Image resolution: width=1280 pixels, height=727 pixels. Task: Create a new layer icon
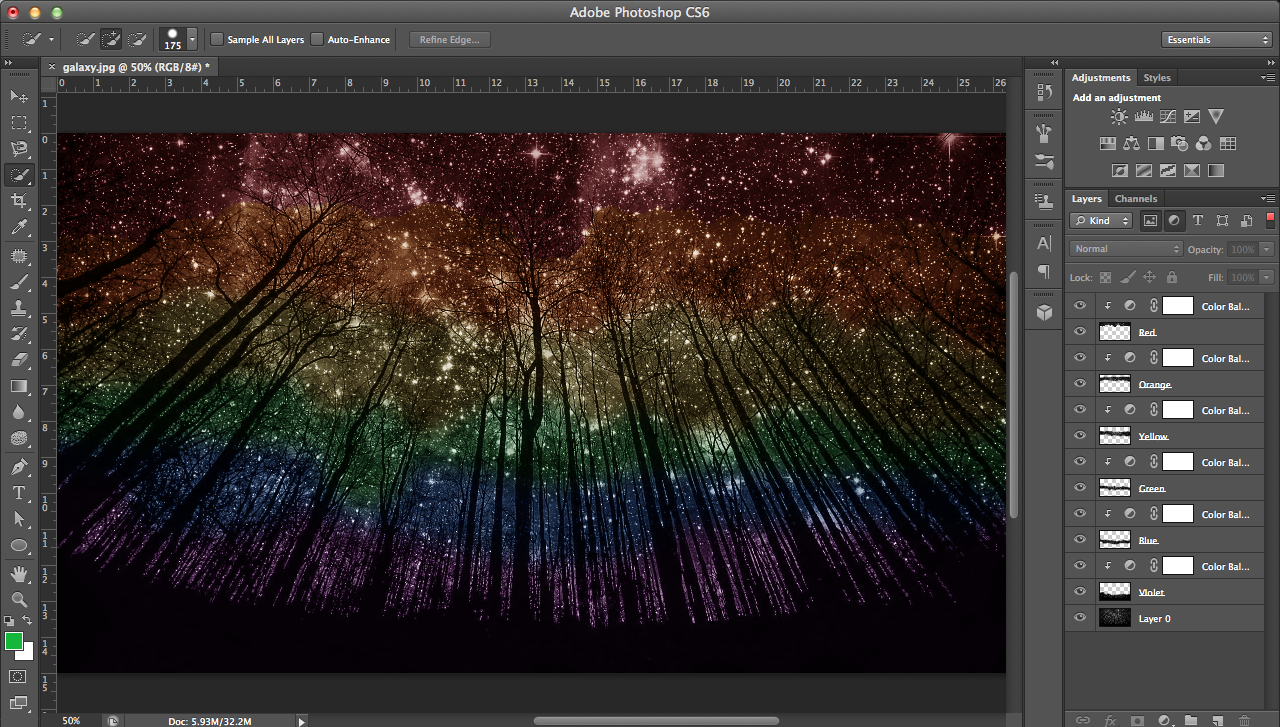point(1218,720)
